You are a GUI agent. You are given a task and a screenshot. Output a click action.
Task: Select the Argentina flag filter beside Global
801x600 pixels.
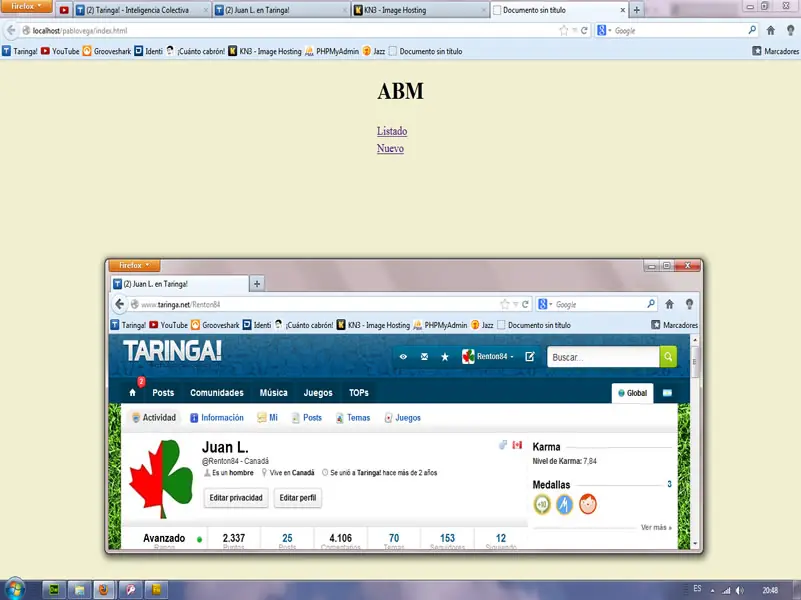(667, 393)
